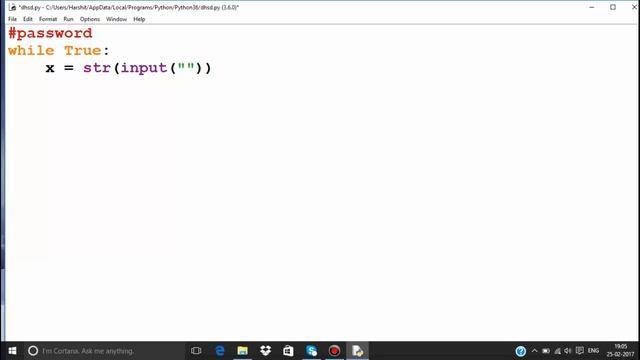Minimize the IDLE editor window
The height and width of the screenshot is (360, 640).
pyautogui.click(x=592, y=7)
